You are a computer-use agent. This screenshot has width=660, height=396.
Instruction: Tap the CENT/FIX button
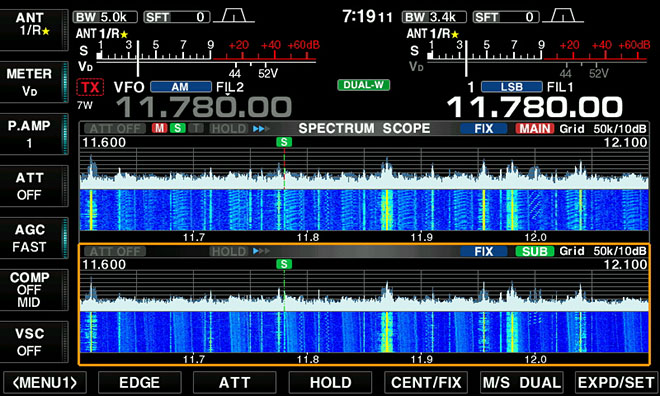tap(426, 383)
